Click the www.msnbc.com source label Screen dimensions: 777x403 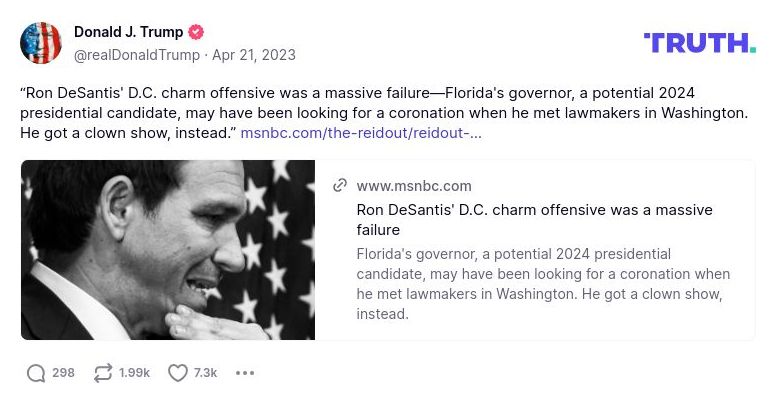tap(414, 186)
